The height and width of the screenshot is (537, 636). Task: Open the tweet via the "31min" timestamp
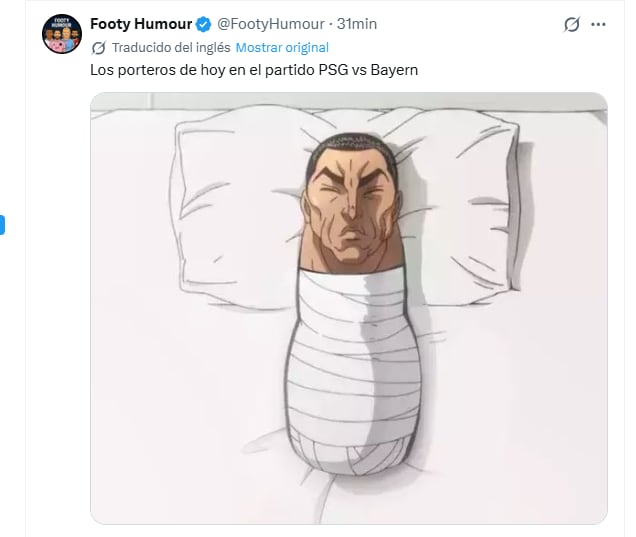pyautogui.click(x=356, y=23)
